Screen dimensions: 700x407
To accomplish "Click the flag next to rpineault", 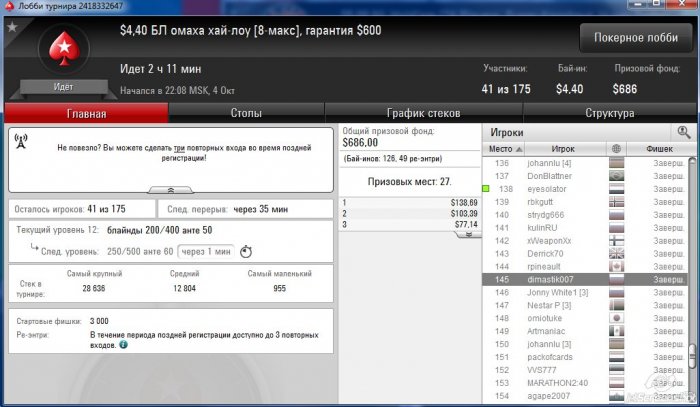I will [617, 266].
